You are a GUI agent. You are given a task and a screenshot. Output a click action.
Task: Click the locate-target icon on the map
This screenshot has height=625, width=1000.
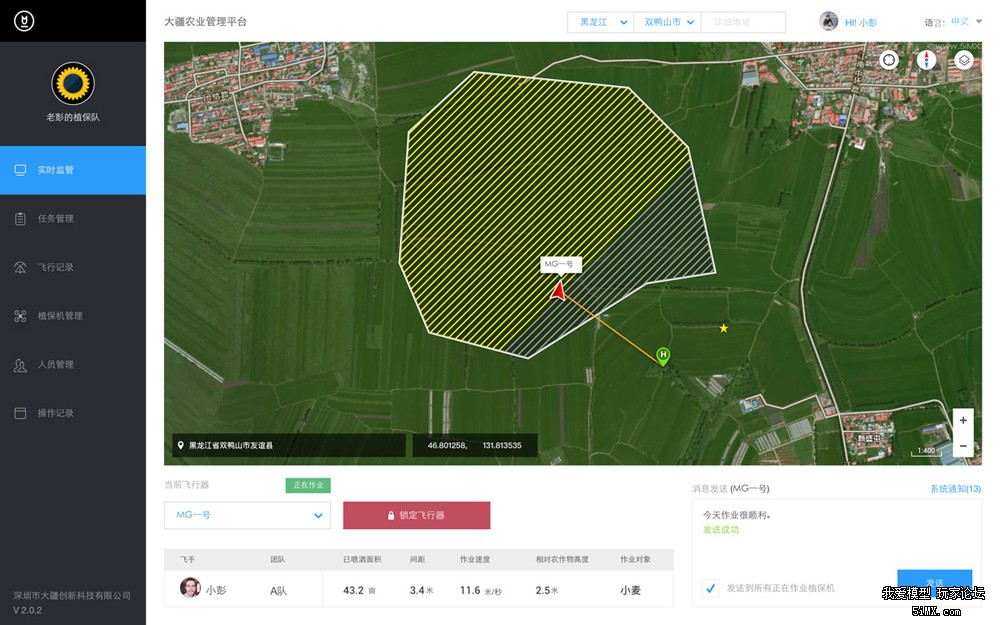click(x=889, y=60)
